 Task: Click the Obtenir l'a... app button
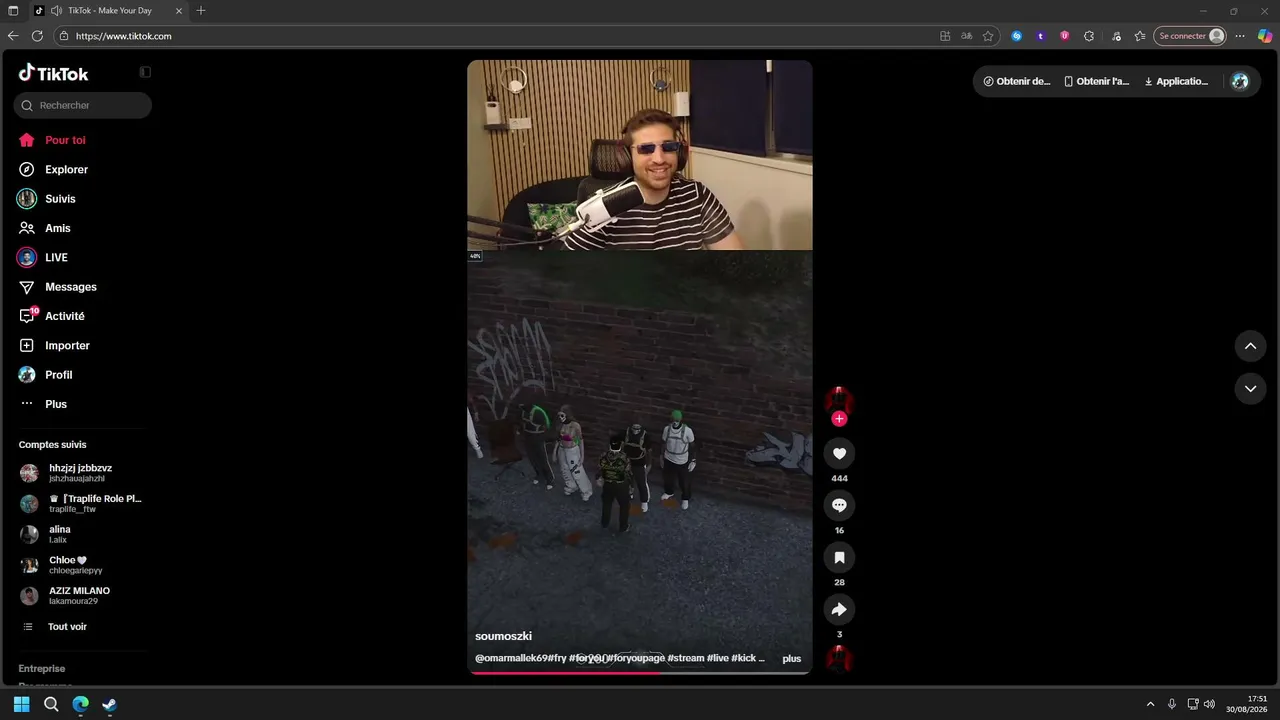1097,82
